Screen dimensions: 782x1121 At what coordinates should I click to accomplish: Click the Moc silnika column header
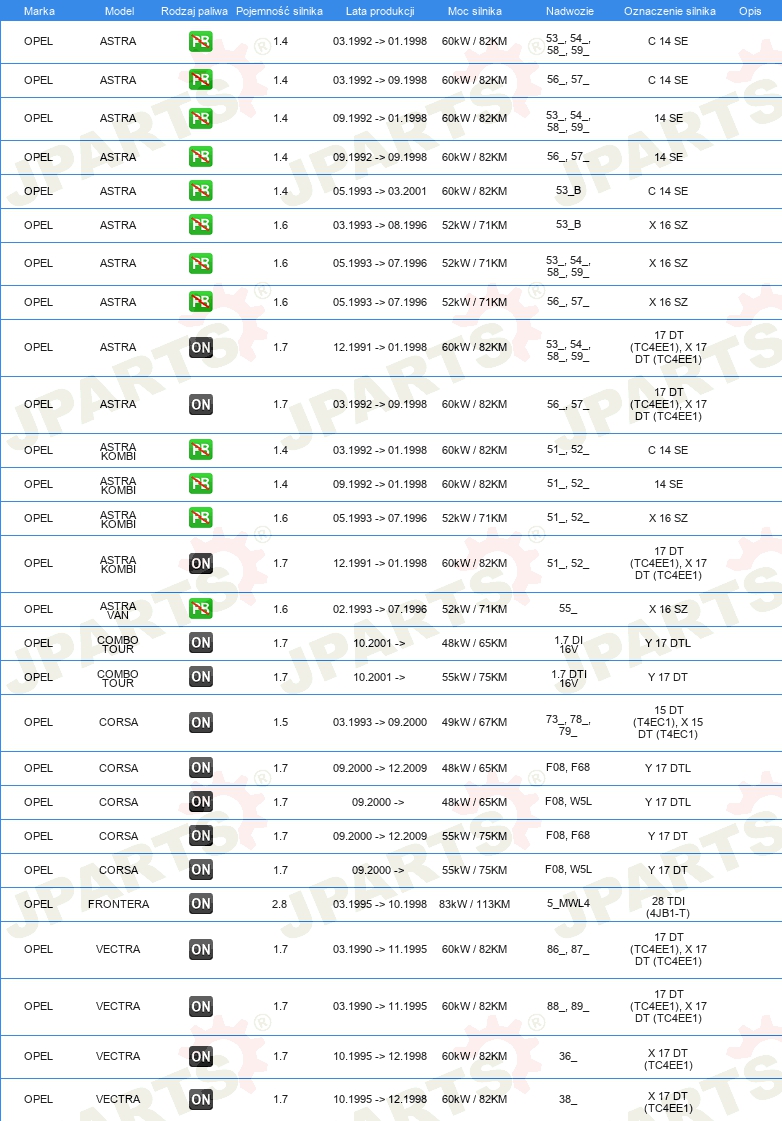[475, 11]
